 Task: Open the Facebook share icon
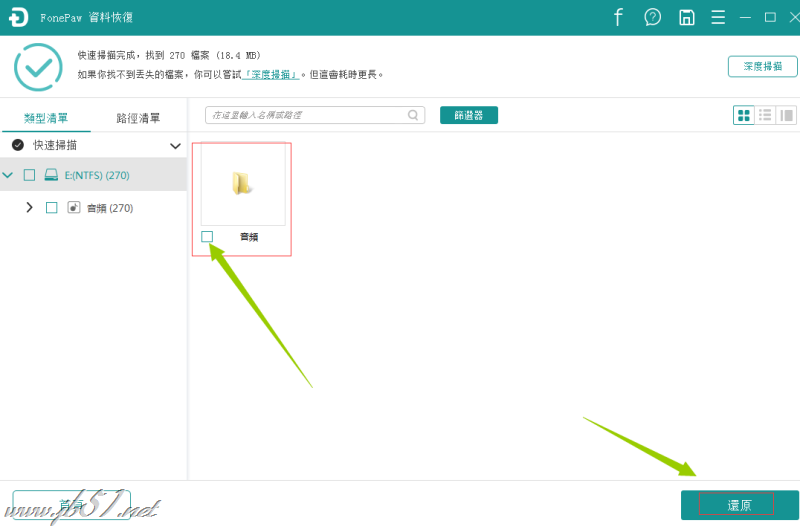pyautogui.click(x=618, y=17)
